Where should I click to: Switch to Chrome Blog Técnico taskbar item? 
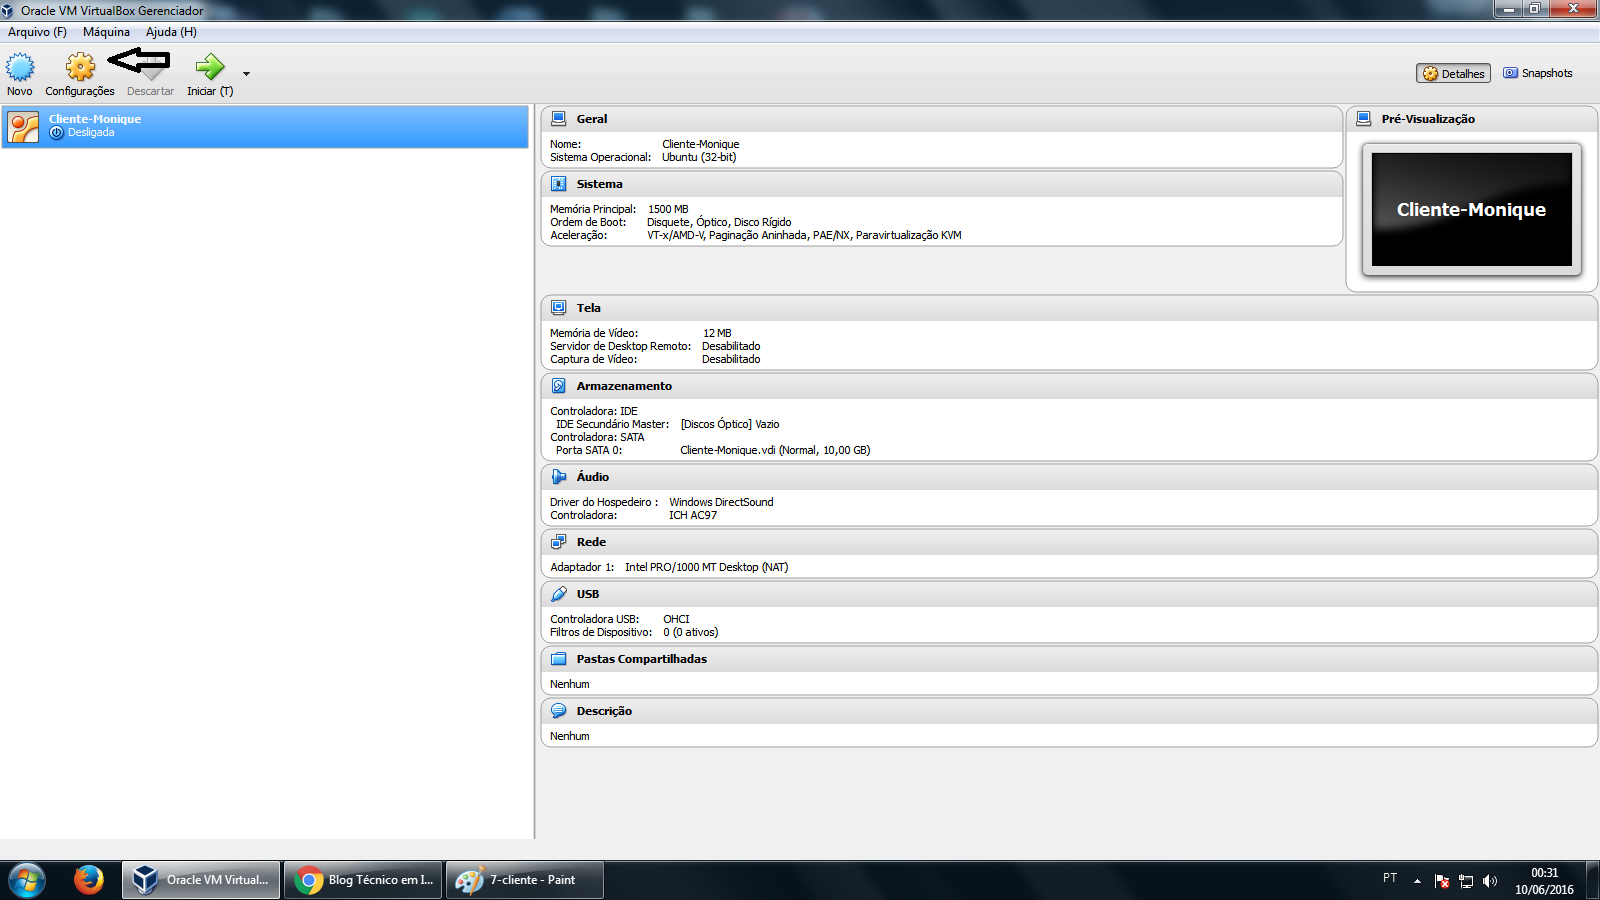point(363,880)
